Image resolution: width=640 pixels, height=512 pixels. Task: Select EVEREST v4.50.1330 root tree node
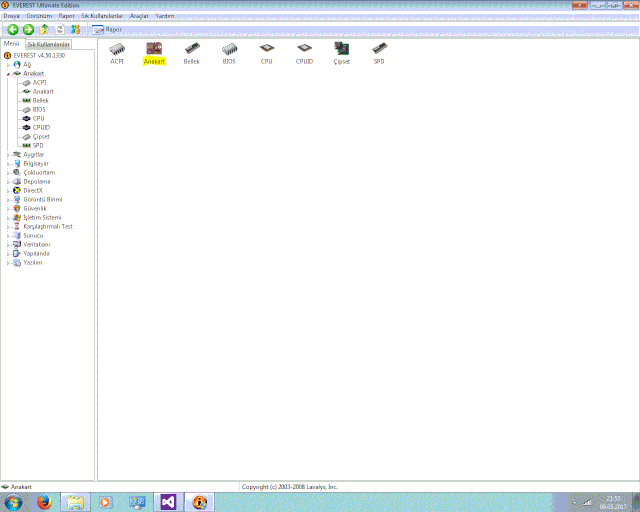(x=39, y=56)
